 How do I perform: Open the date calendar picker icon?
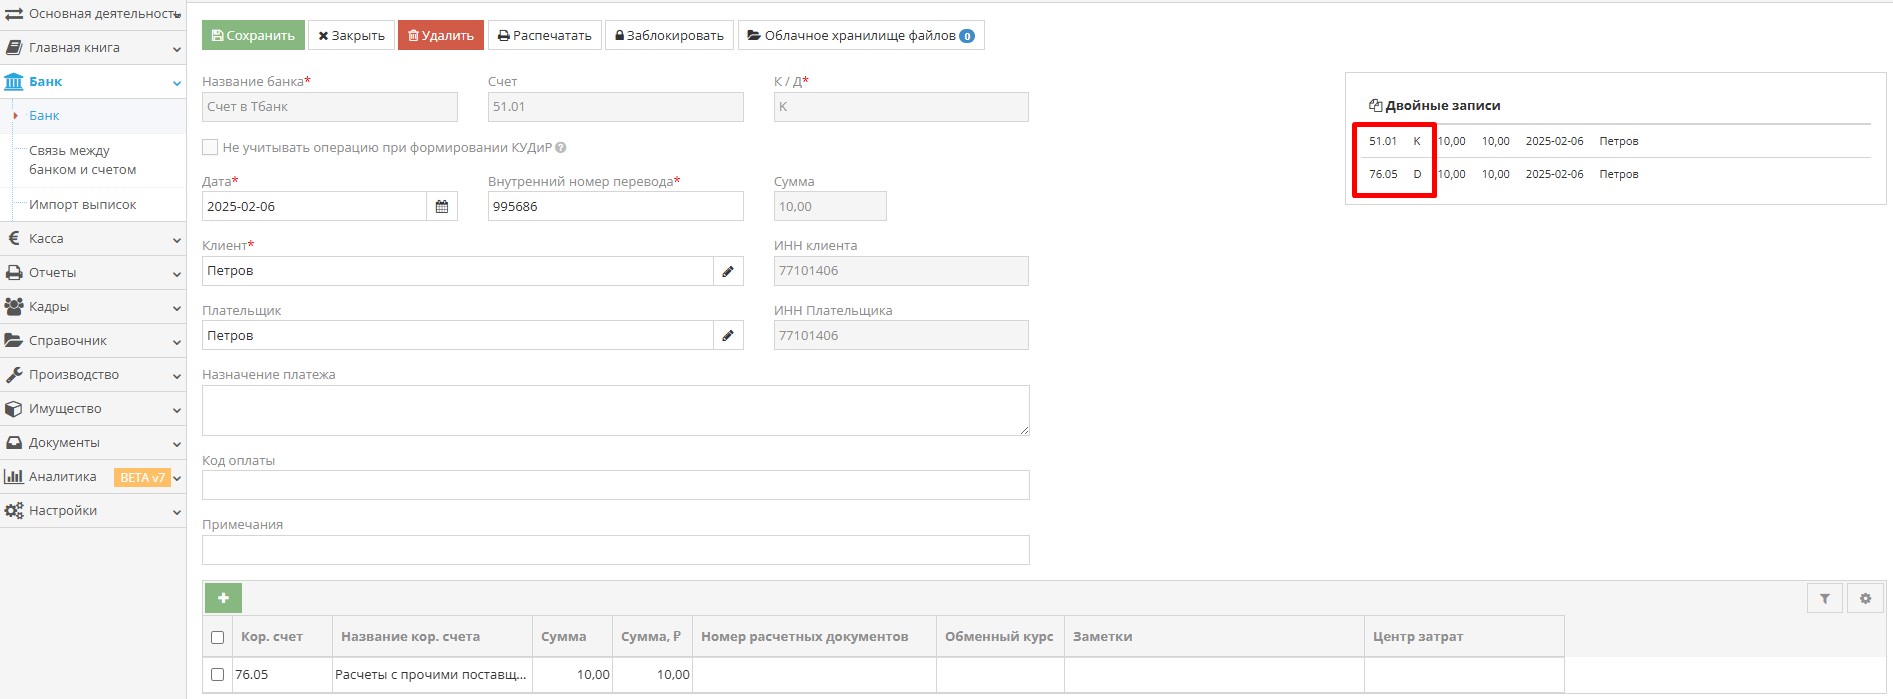(441, 207)
